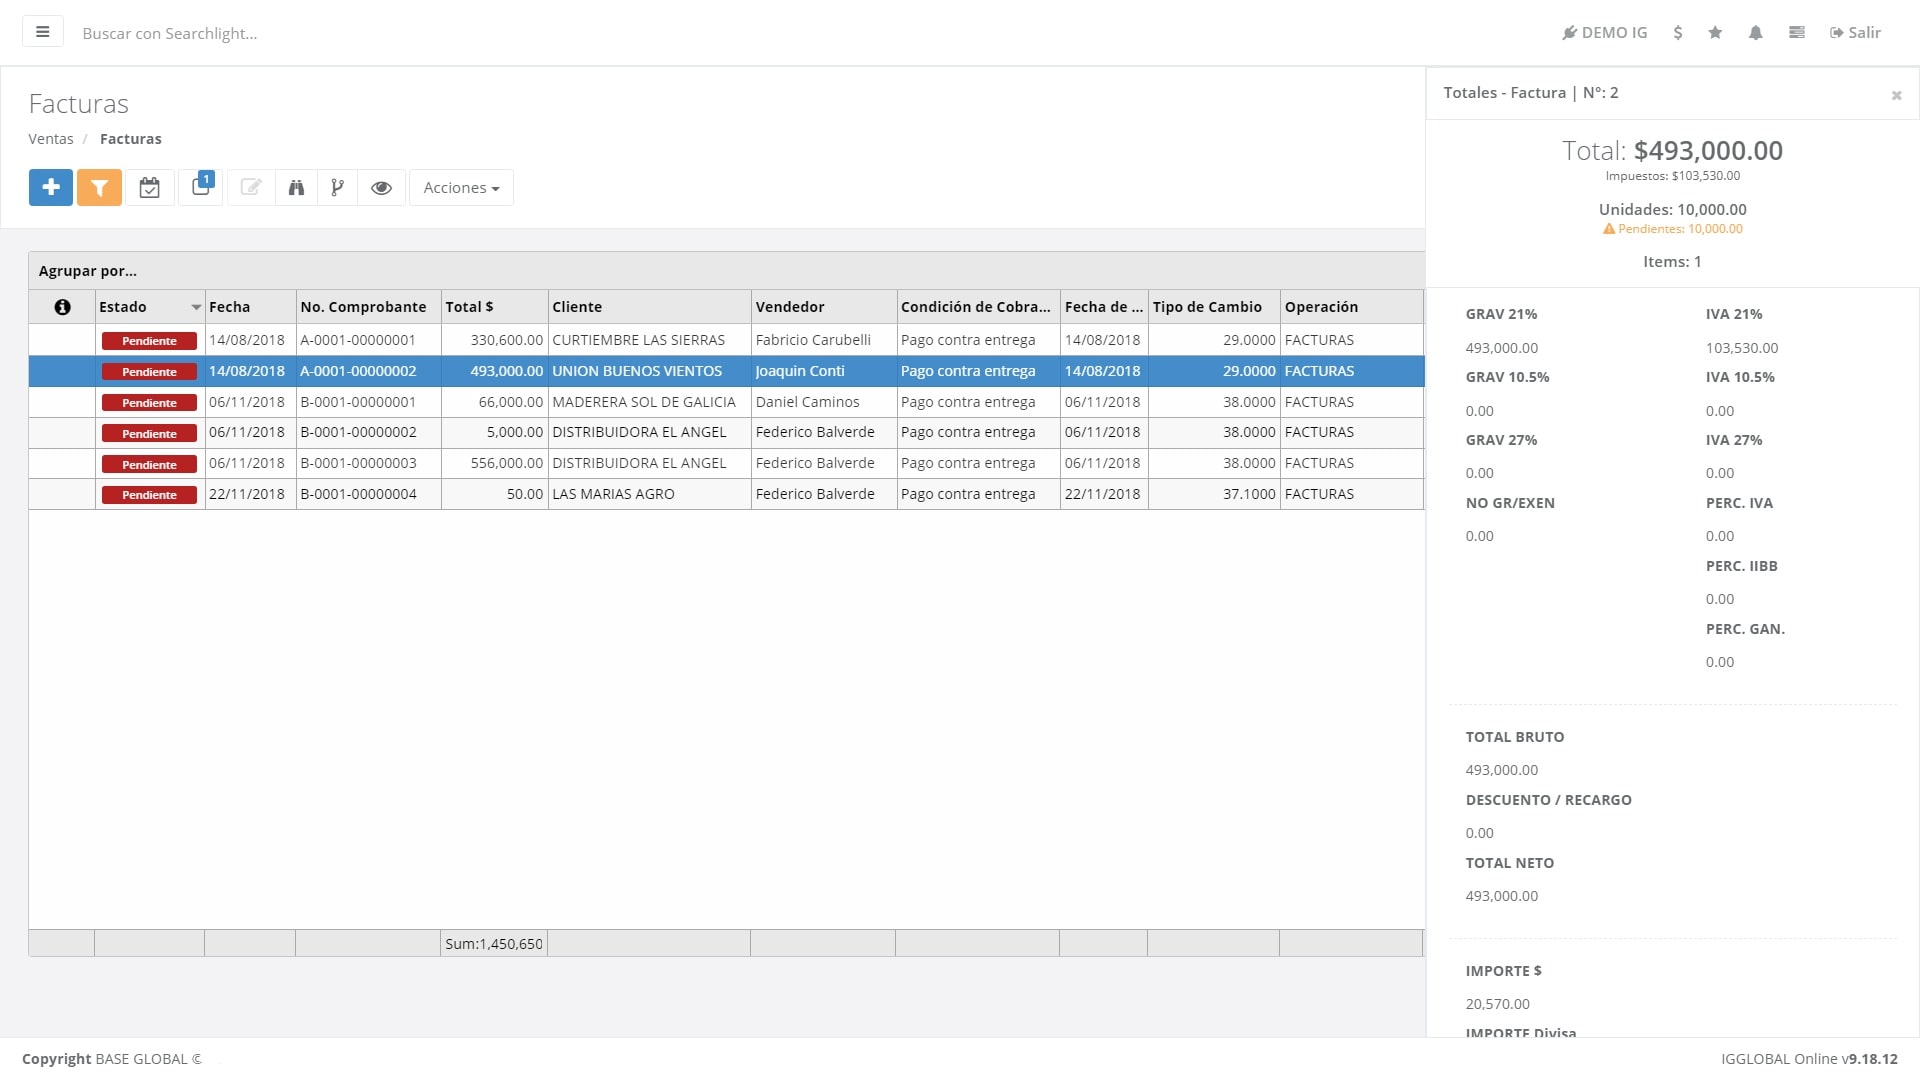
Task: Close the Totales Factura panel
Action: tap(1896, 95)
